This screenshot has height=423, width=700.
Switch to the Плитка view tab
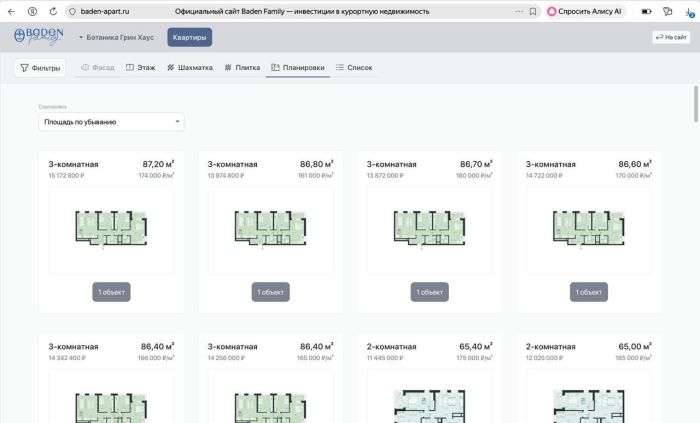pos(242,68)
